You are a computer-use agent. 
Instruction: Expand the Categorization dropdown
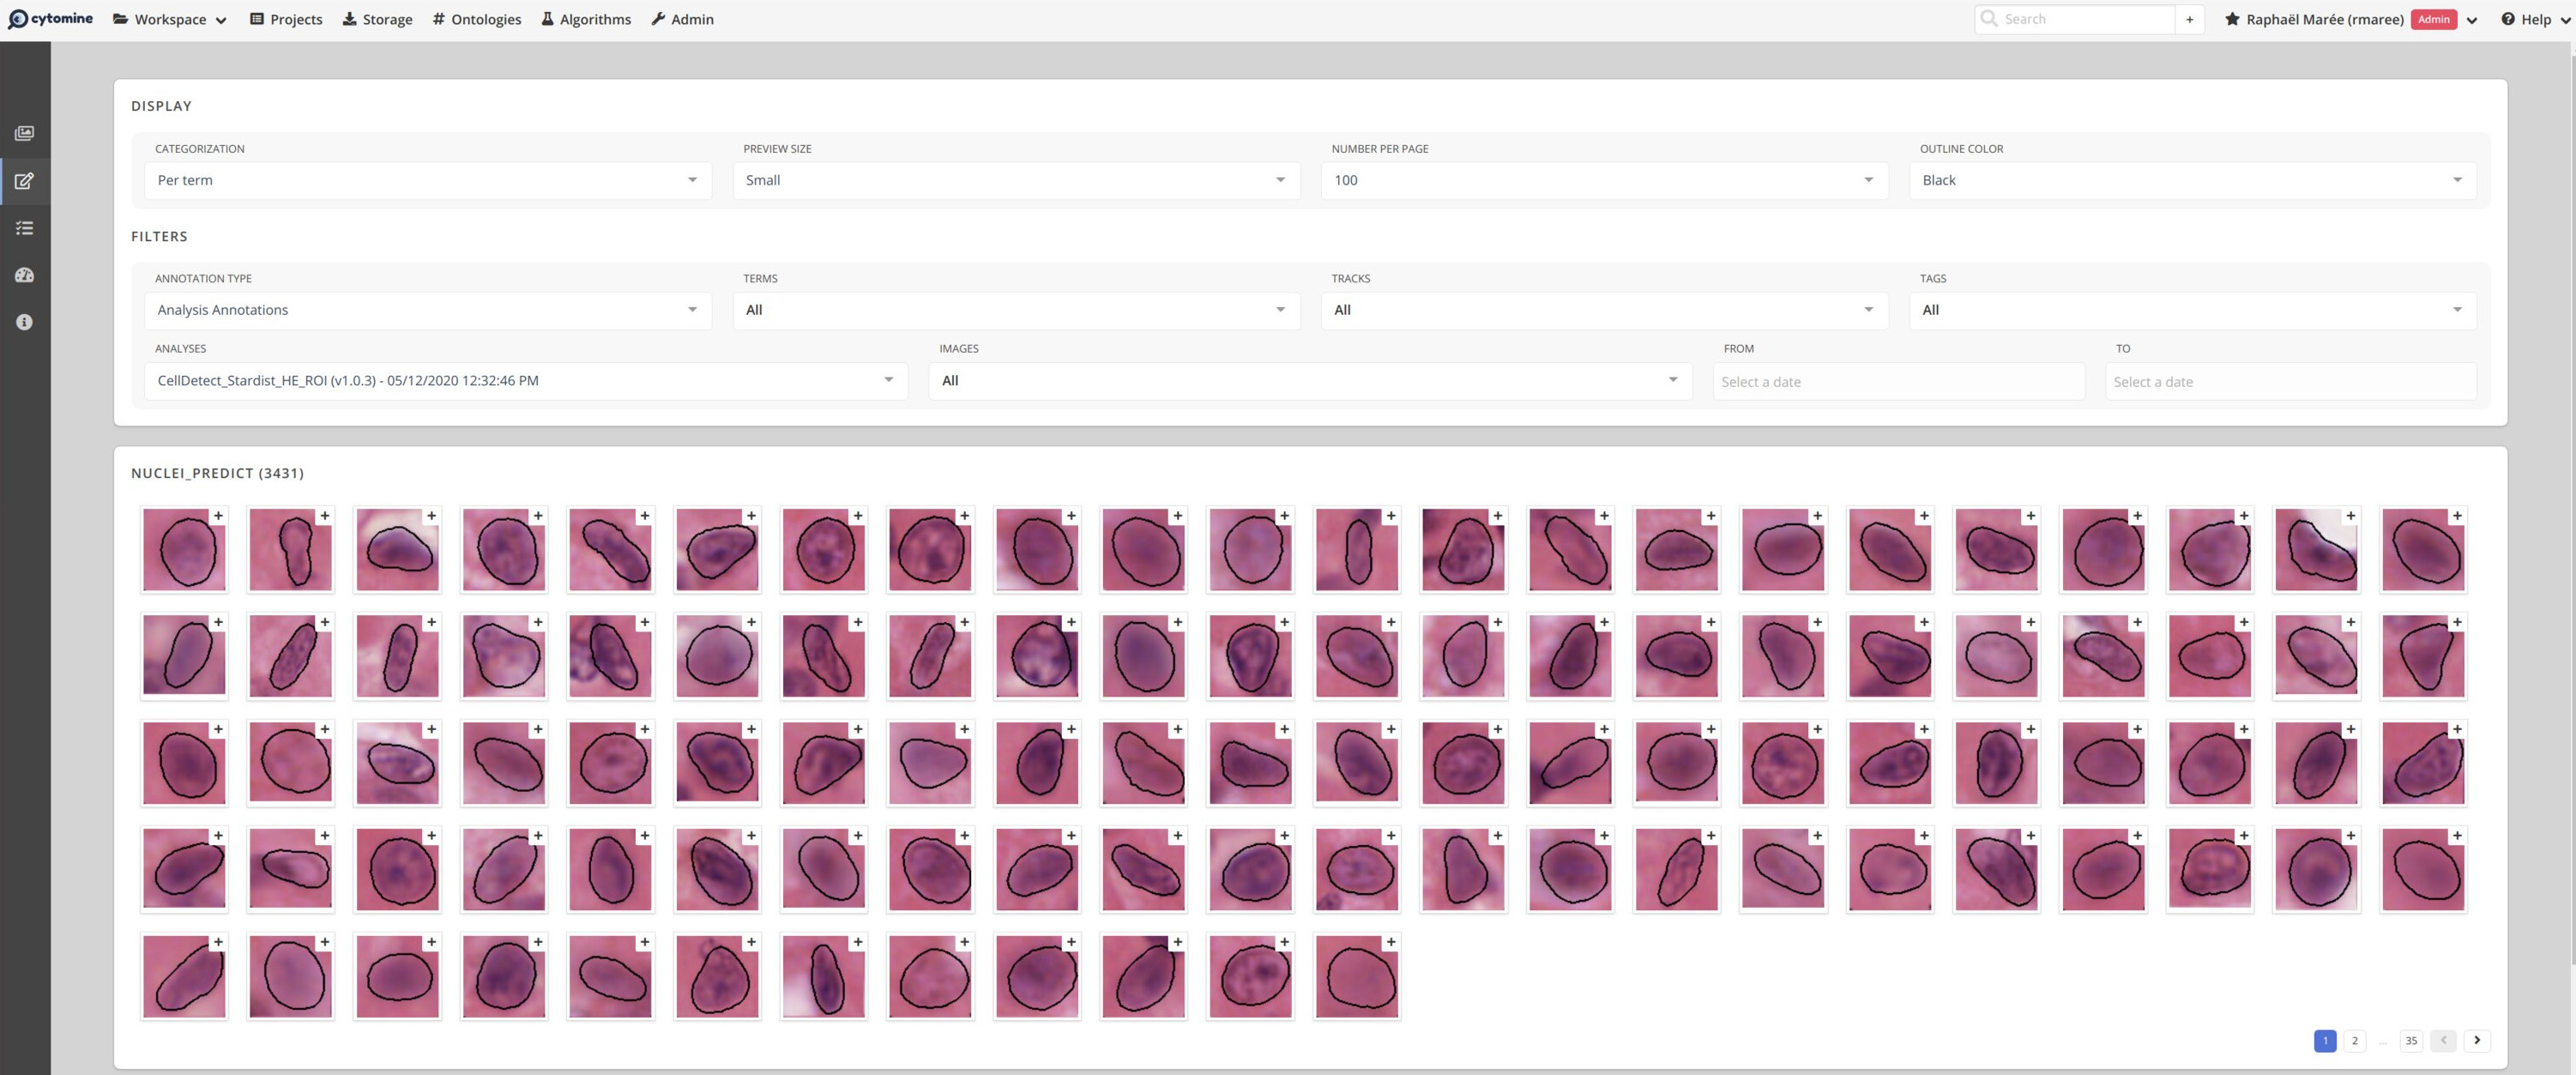427,180
